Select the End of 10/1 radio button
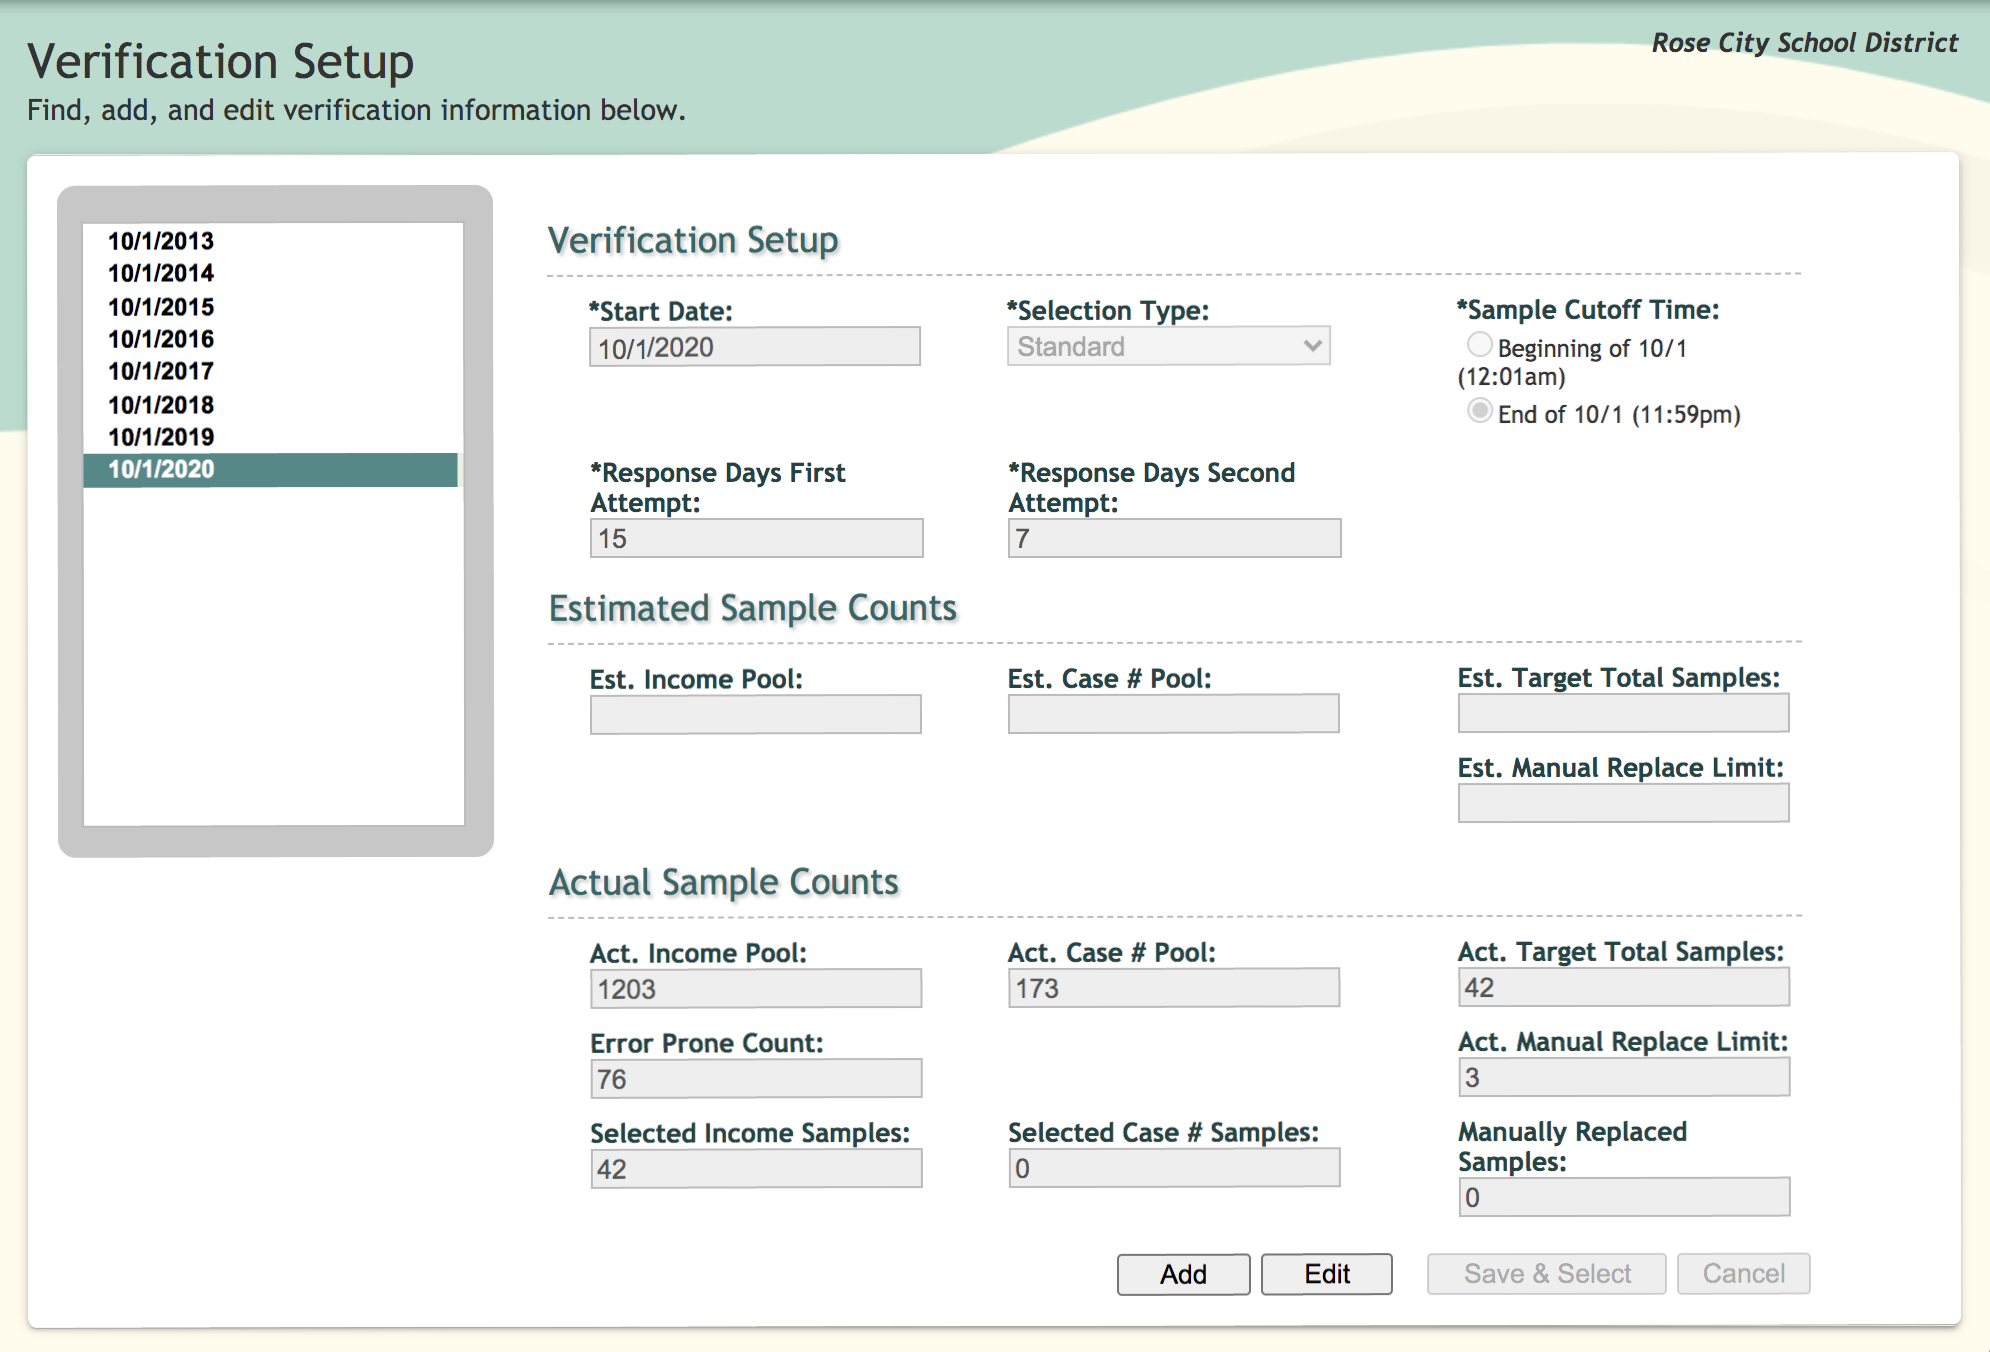This screenshot has width=1990, height=1352. [x=1479, y=411]
